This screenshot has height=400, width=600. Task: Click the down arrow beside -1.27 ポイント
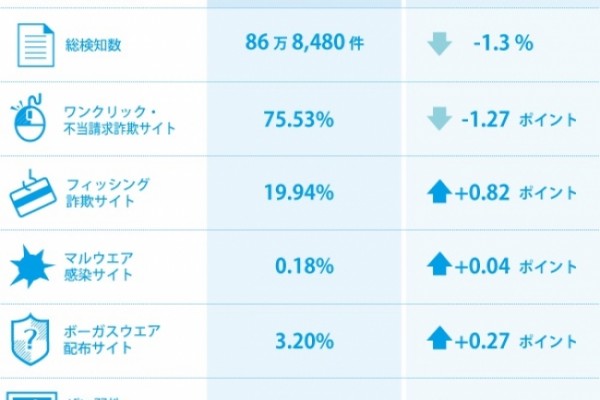(x=439, y=119)
